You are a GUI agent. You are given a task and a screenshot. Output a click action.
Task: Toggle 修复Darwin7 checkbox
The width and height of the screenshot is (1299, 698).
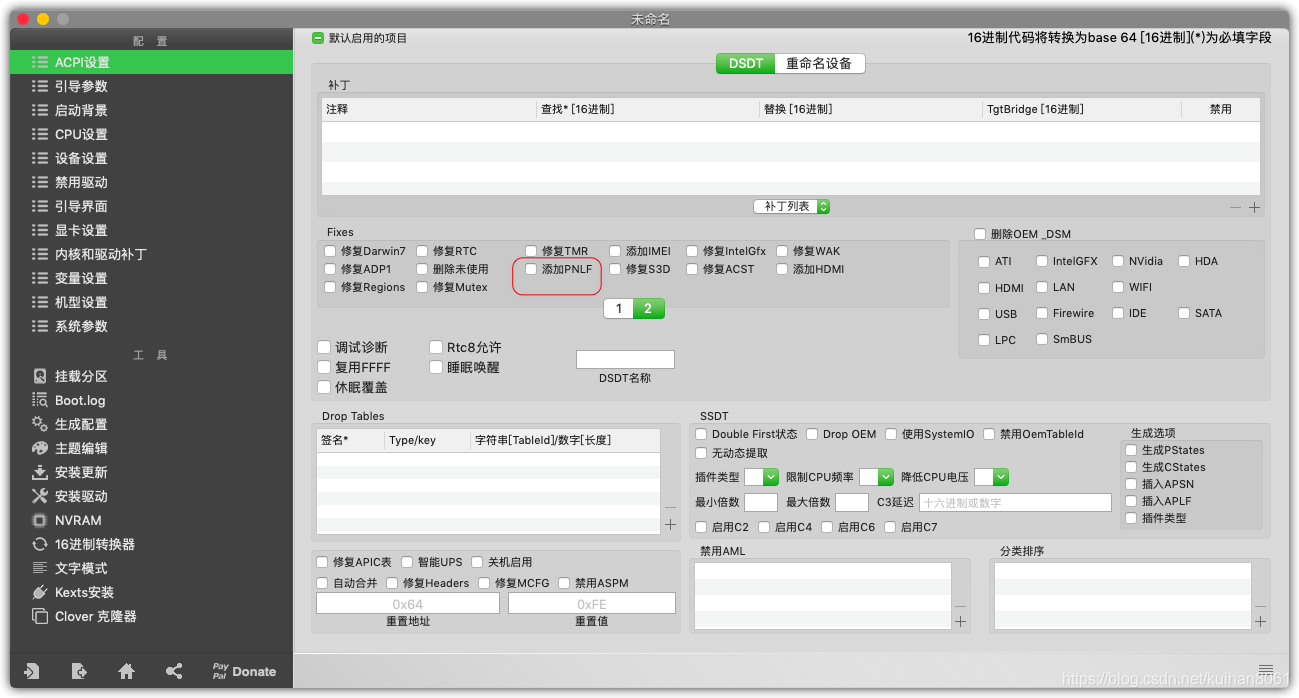331,251
